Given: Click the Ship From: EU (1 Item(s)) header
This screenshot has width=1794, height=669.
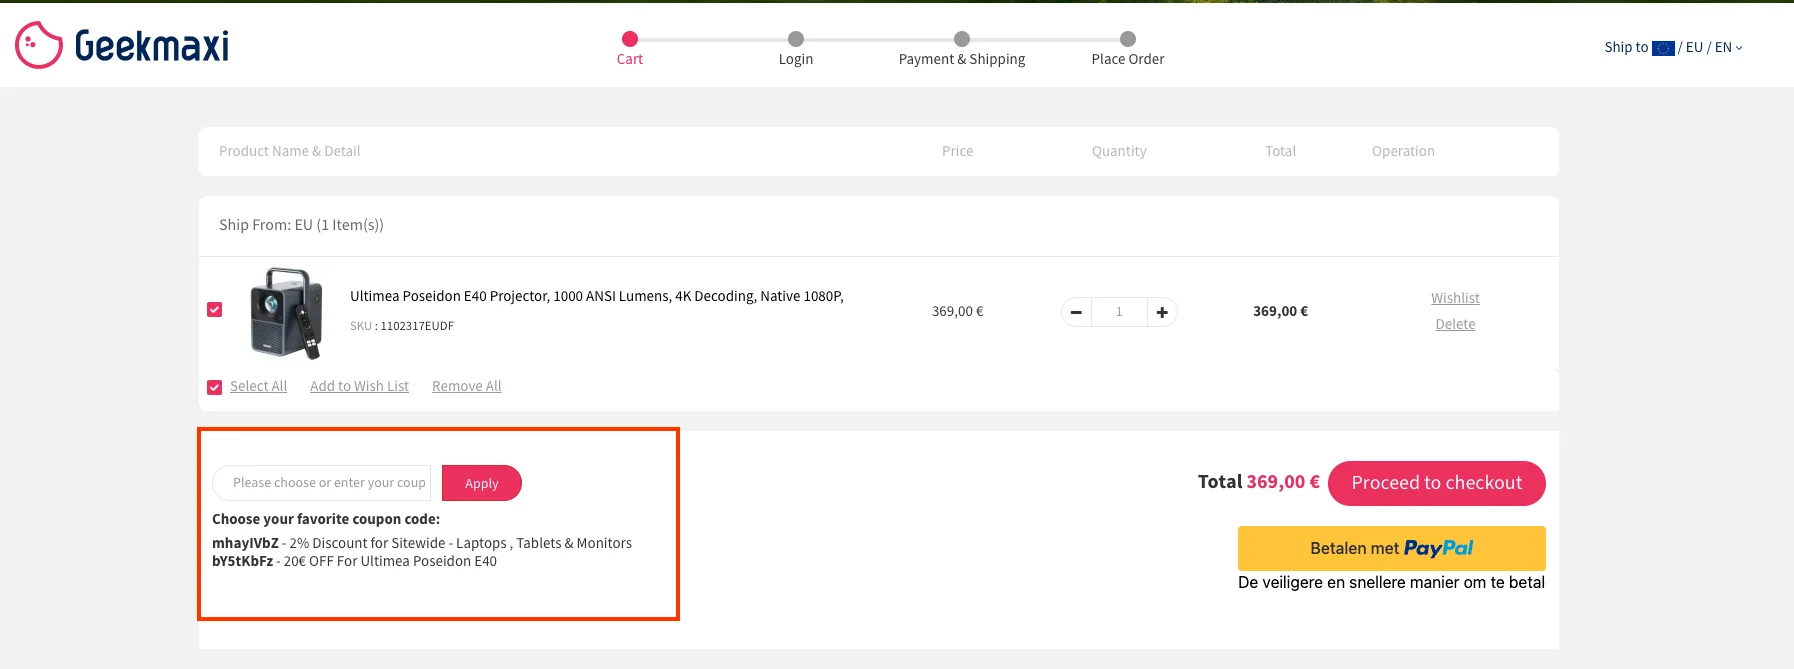Looking at the screenshot, I should (301, 225).
